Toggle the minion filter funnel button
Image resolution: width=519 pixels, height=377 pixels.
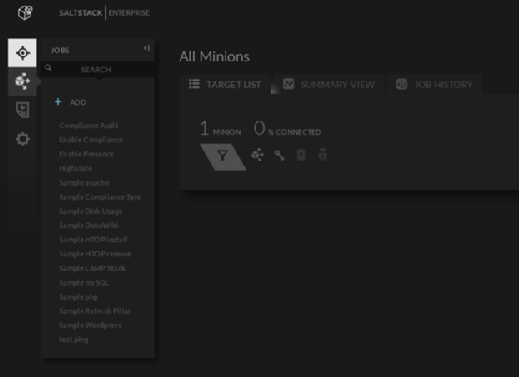click(x=223, y=157)
